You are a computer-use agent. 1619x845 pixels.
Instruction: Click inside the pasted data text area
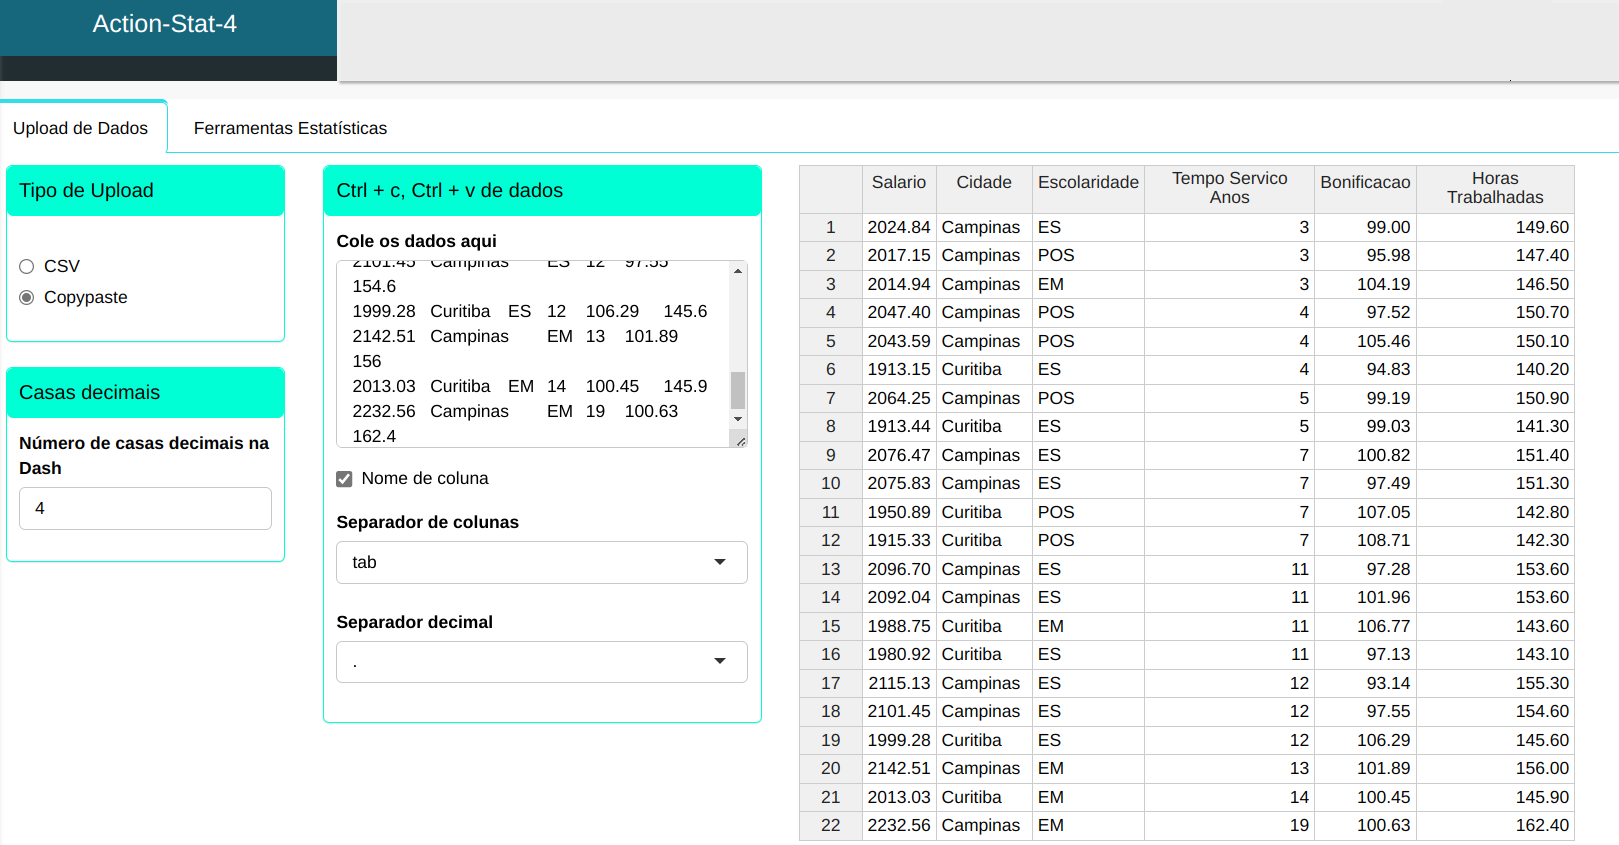[x=530, y=350]
